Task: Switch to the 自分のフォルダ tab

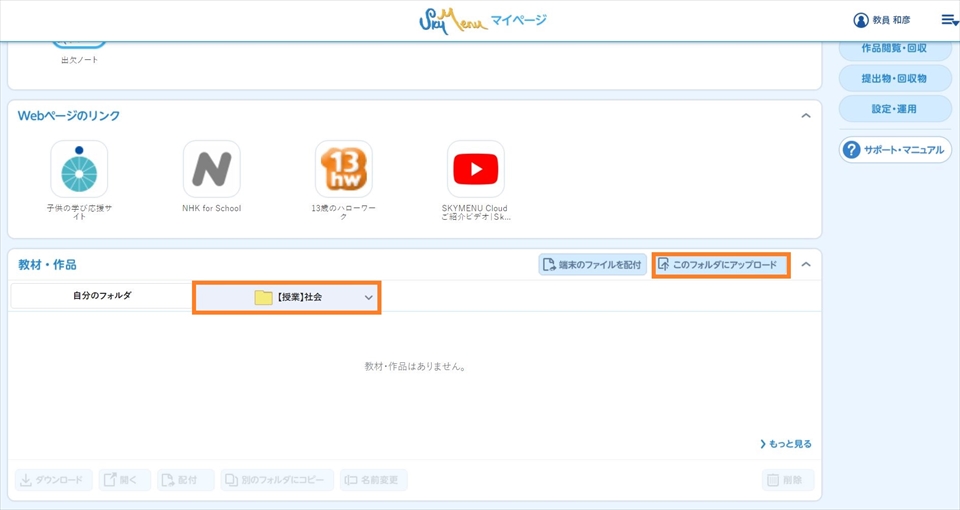Action: [101, 296]
